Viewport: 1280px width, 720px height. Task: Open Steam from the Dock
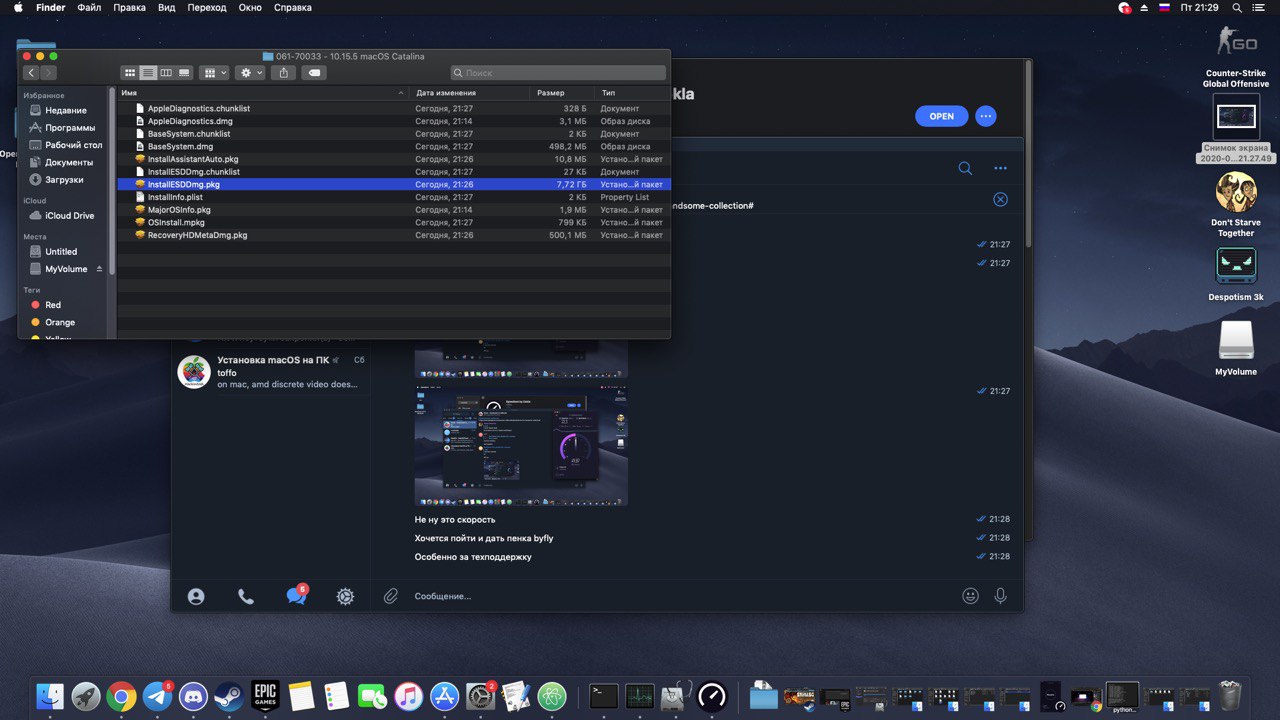pos(229,696)
